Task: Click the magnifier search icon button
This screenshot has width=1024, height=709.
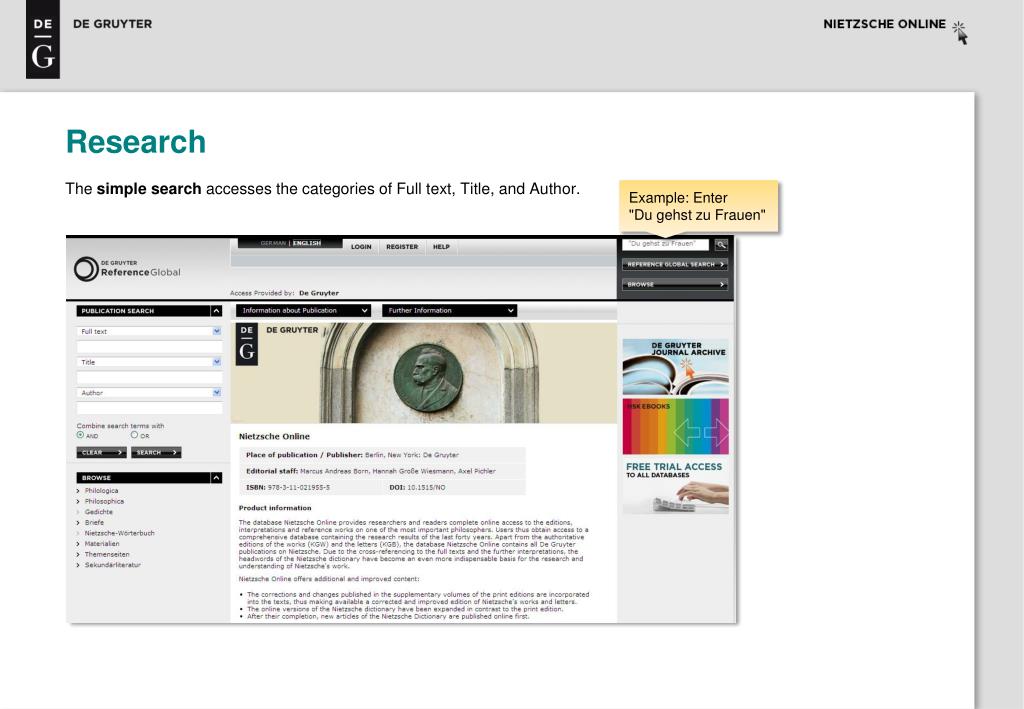Action: (x=721, y=245)
